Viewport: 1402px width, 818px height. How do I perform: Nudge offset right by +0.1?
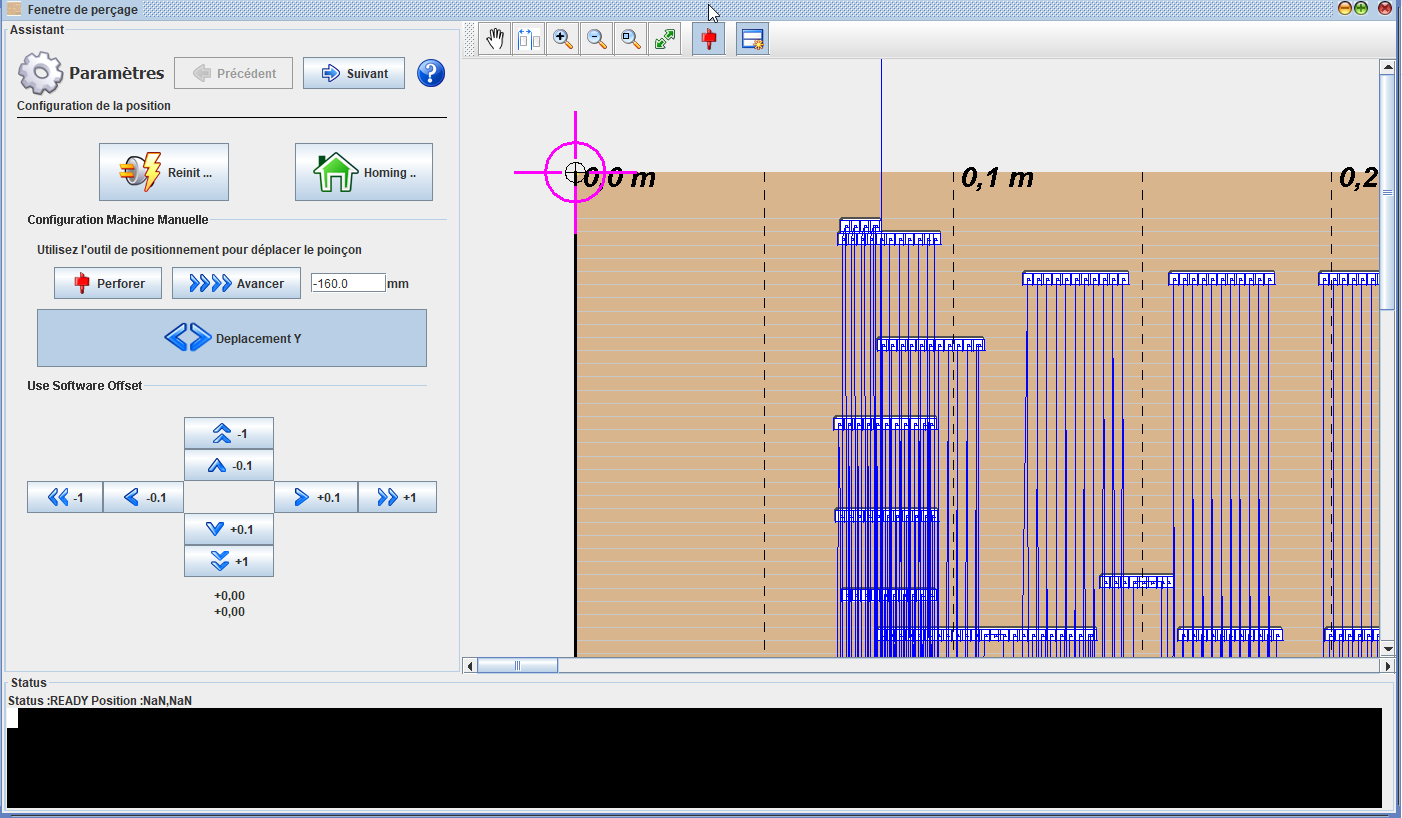point(316,497)
